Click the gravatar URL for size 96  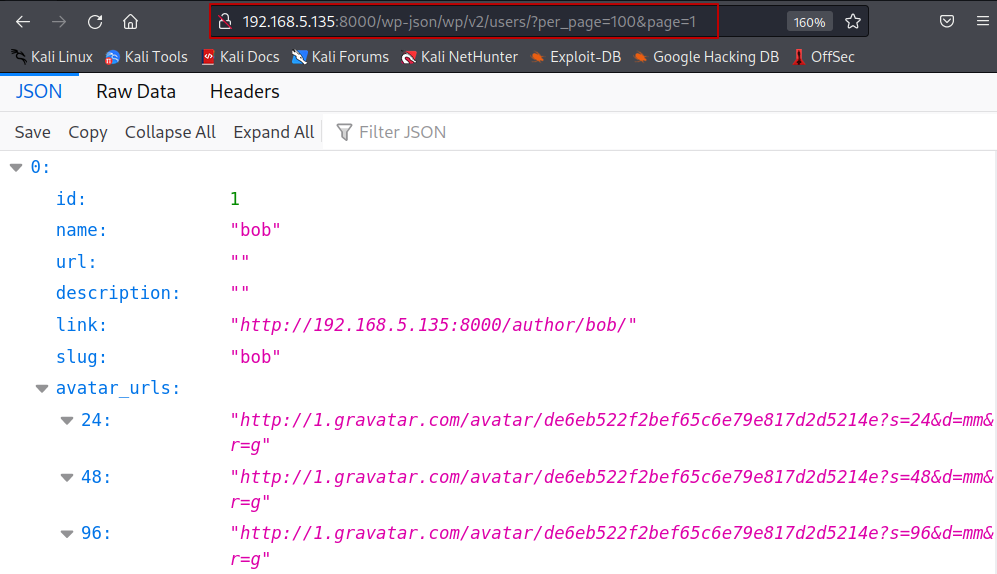[x=611, y=546]
